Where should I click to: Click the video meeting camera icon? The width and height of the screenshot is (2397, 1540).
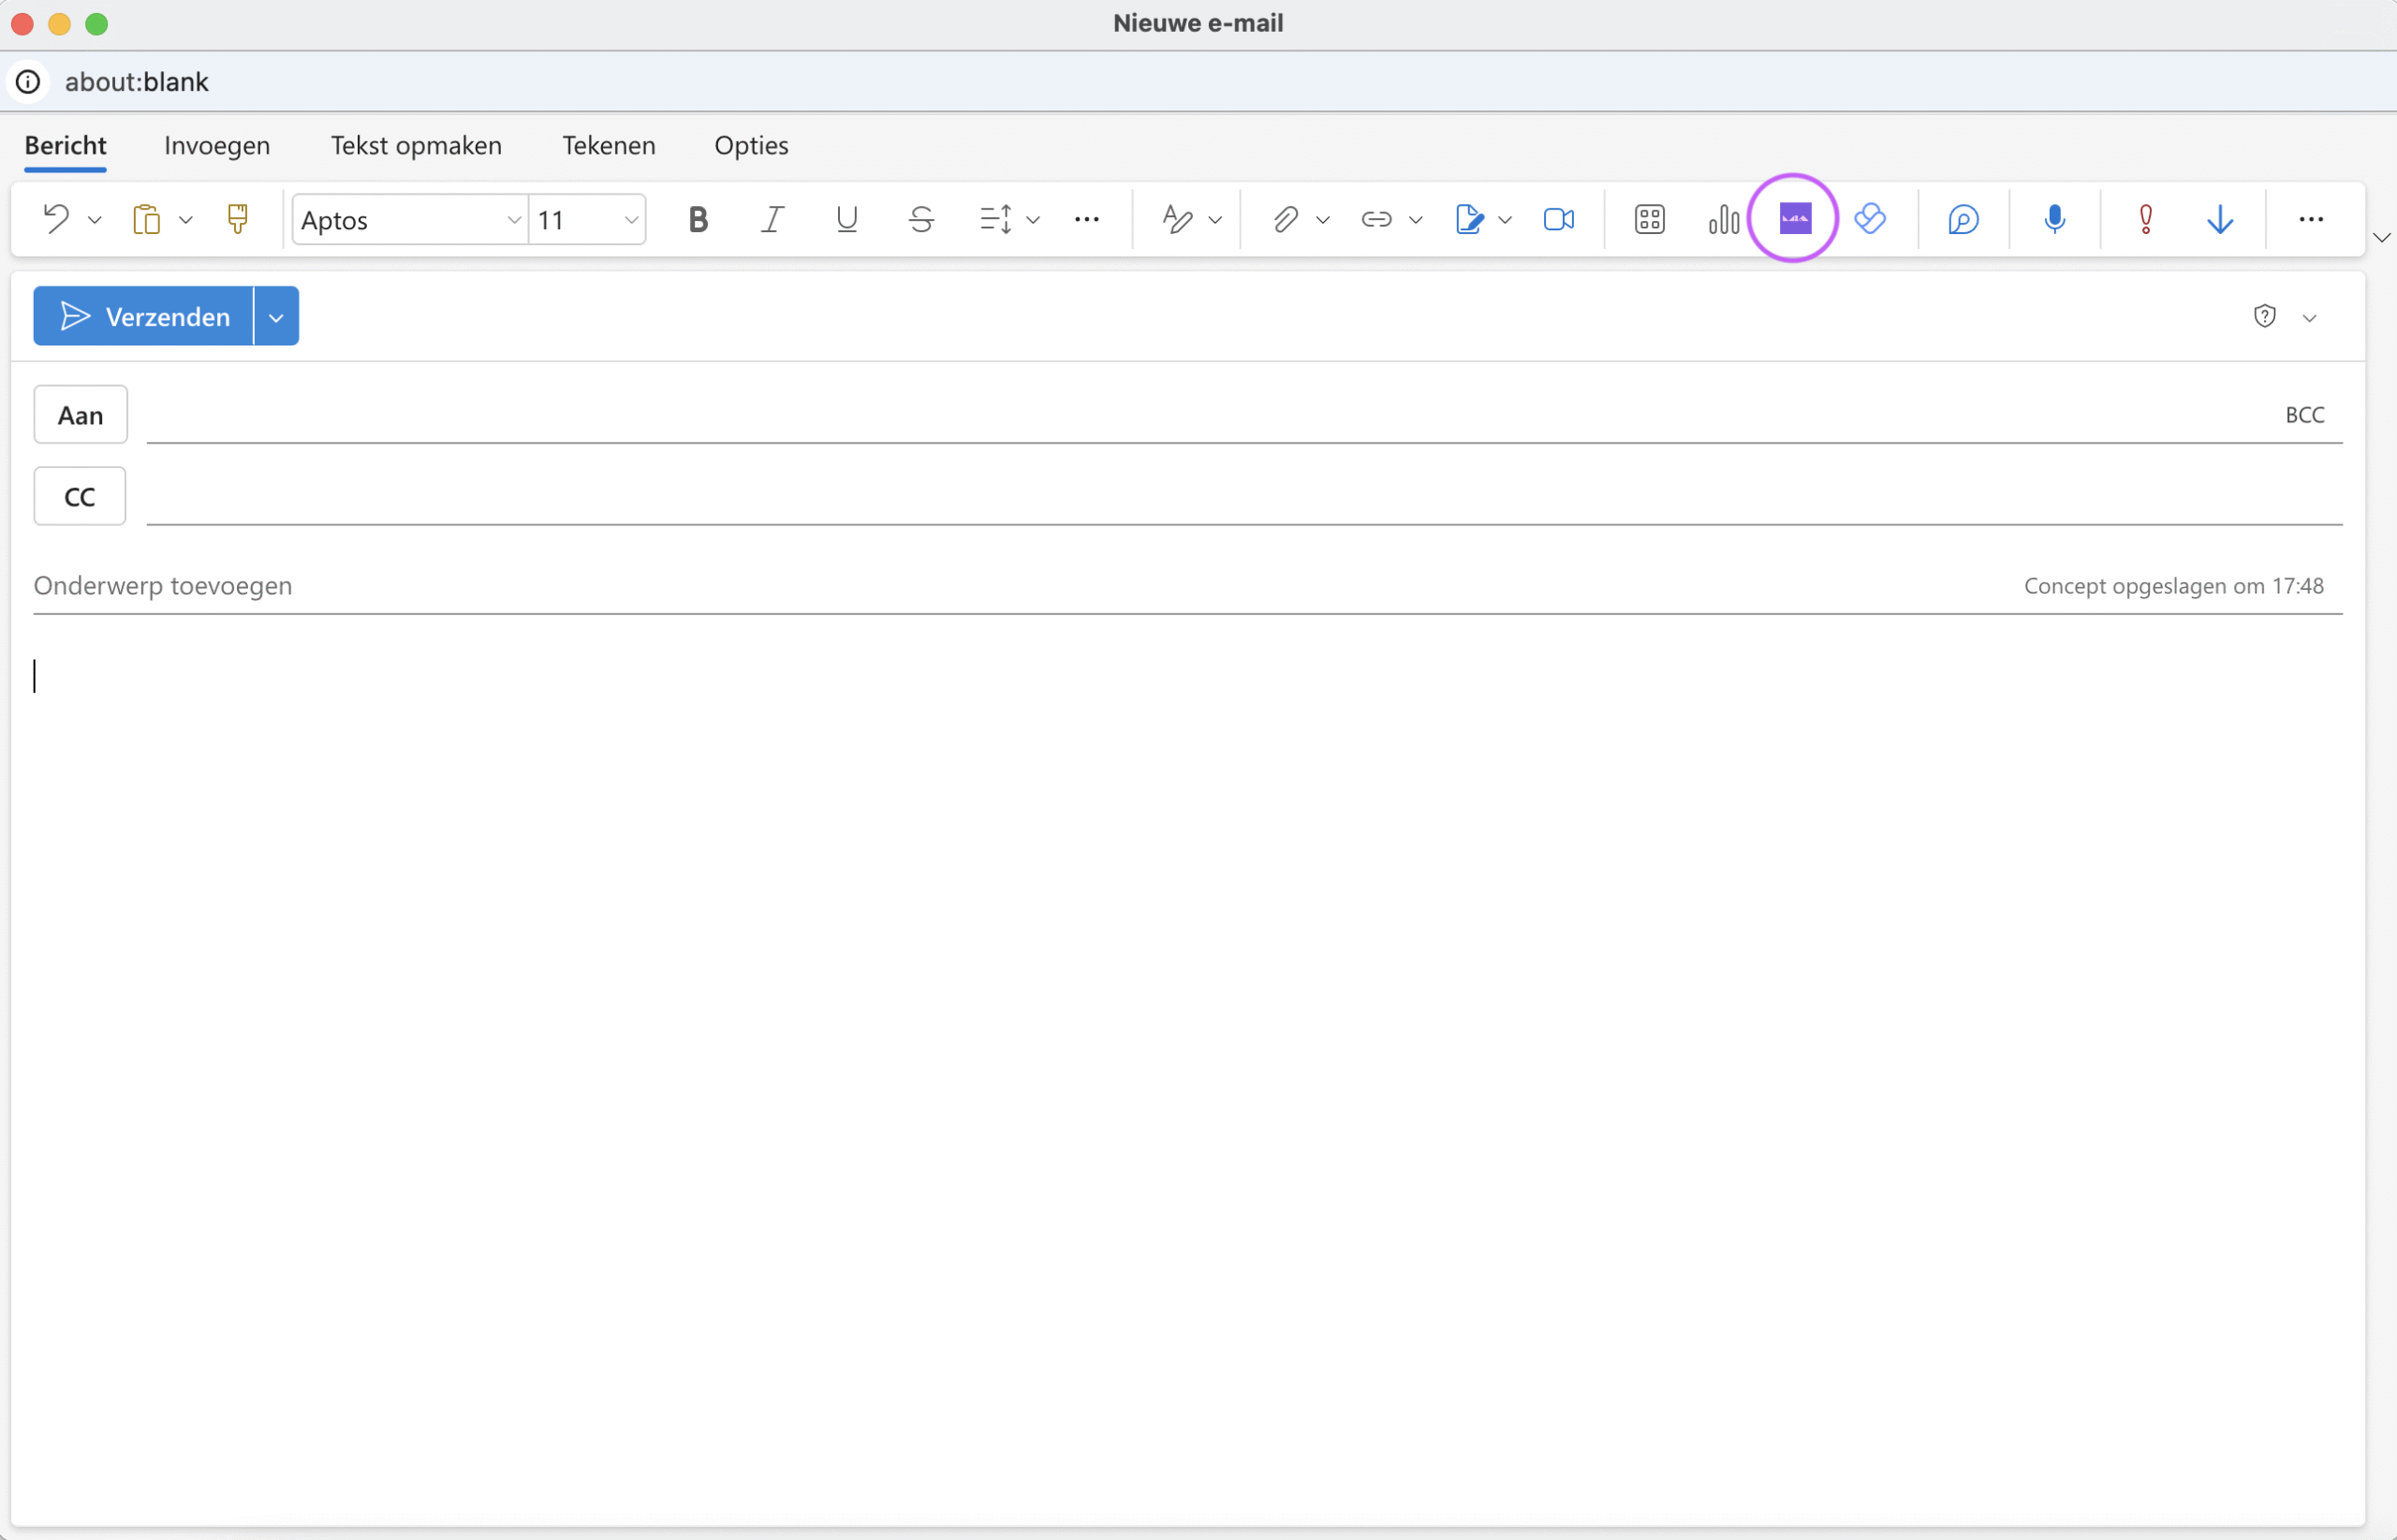click(x=1558, y=219)
